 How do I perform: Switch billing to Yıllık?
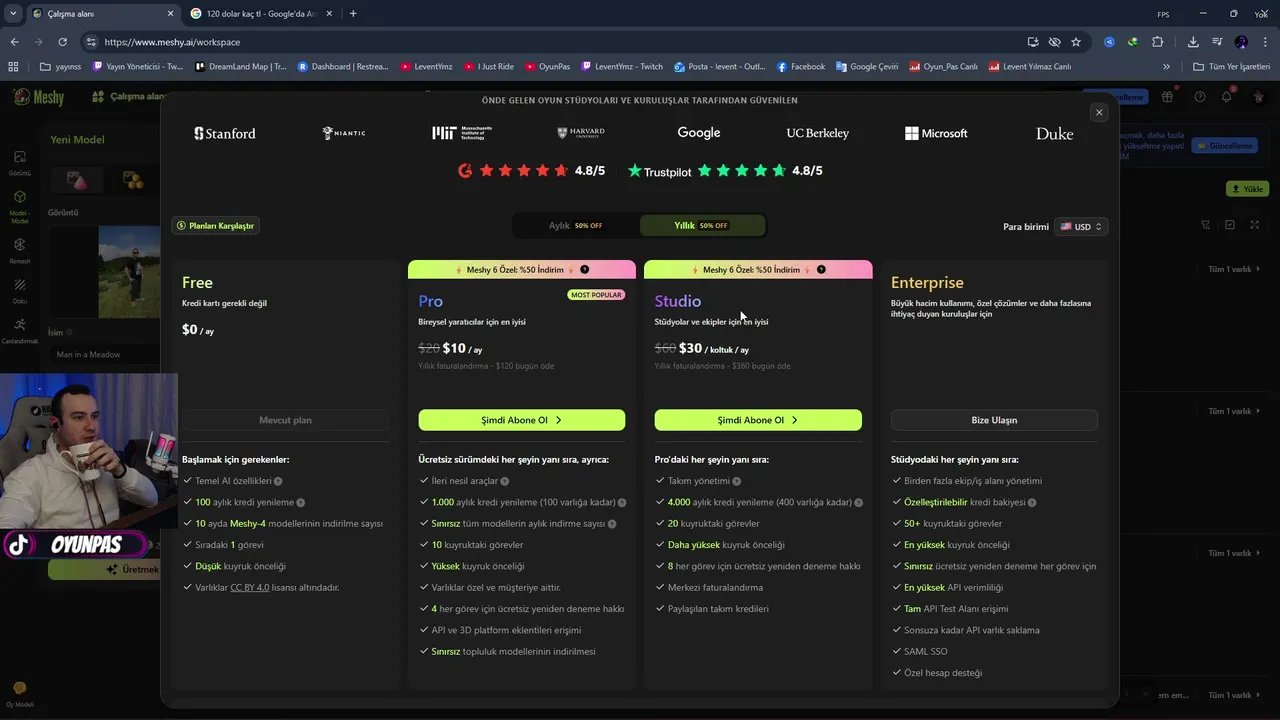[702, 226]
